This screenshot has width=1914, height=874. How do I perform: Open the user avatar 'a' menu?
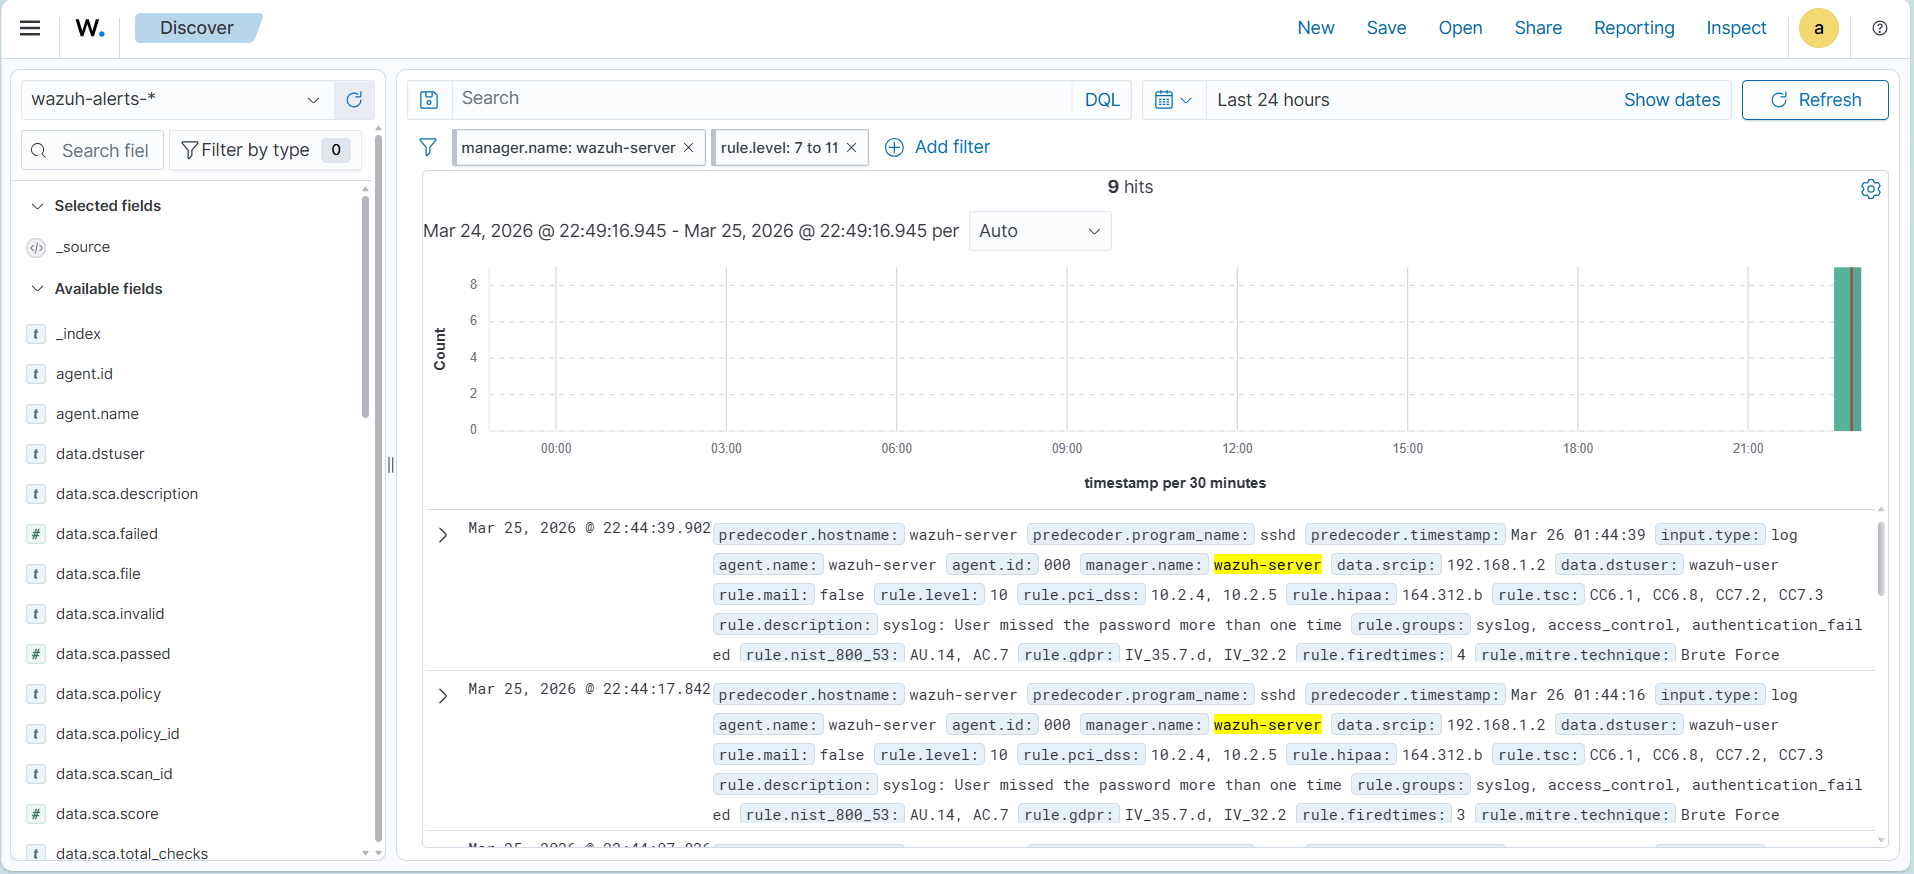(1819, 28)
